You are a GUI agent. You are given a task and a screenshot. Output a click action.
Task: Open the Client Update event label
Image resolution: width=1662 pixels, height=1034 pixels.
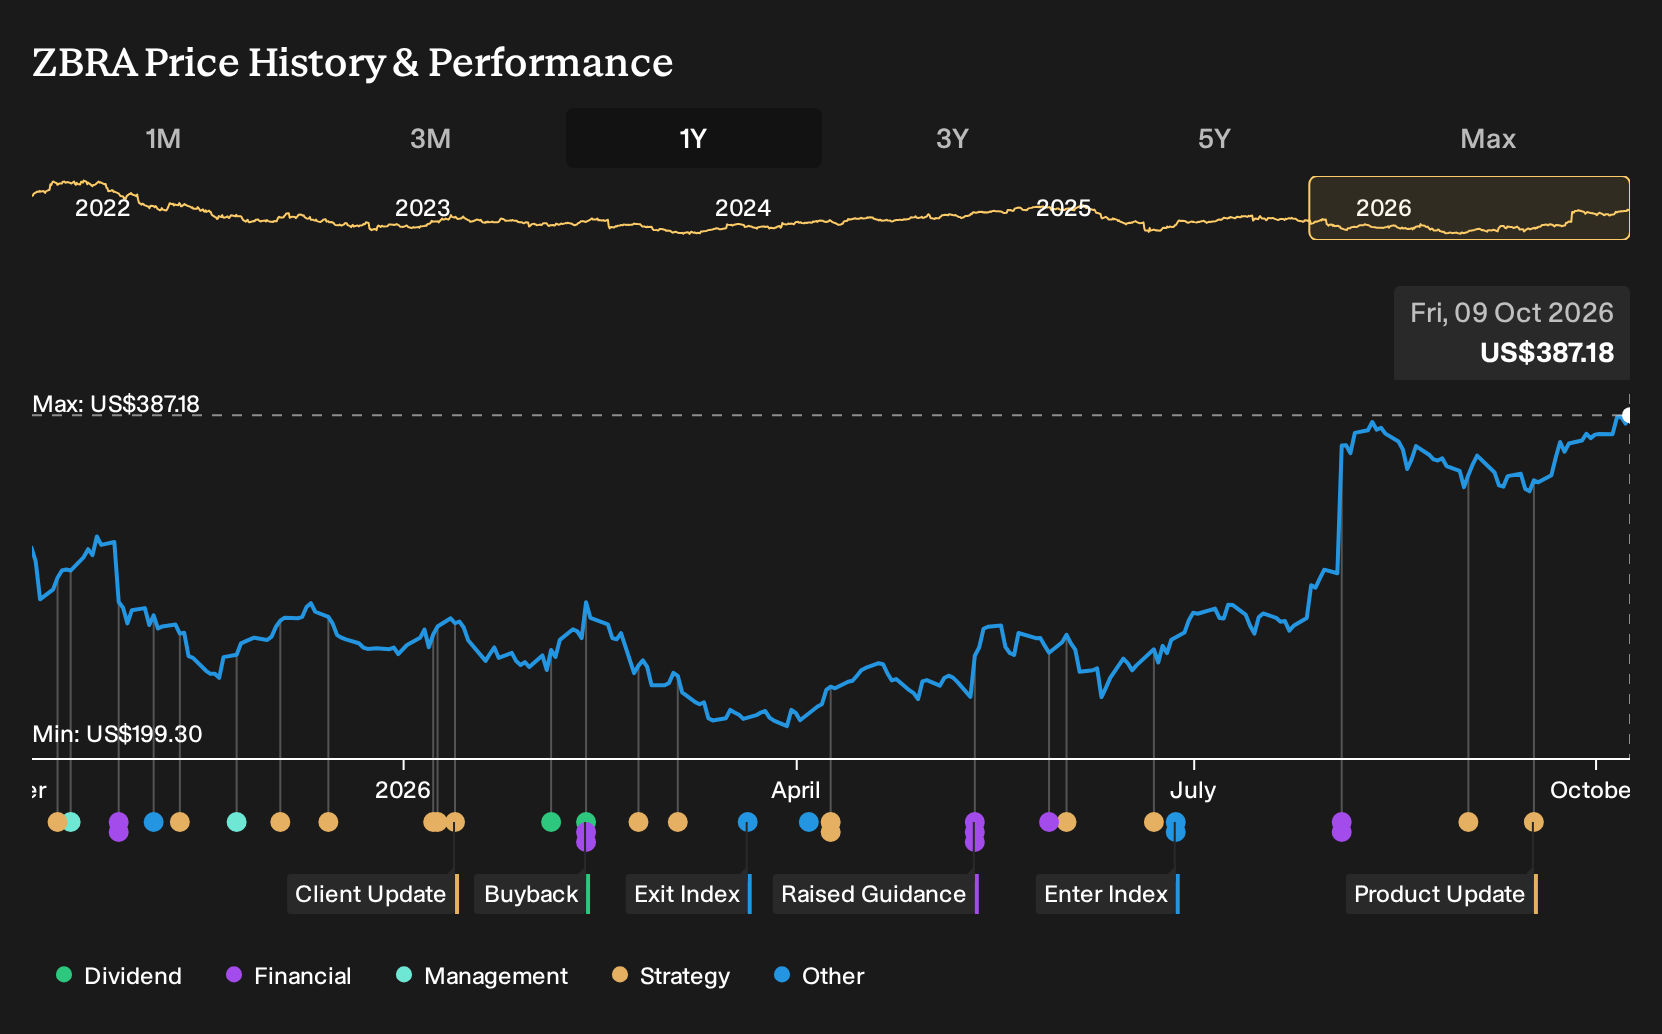click(x=373, y=894)
